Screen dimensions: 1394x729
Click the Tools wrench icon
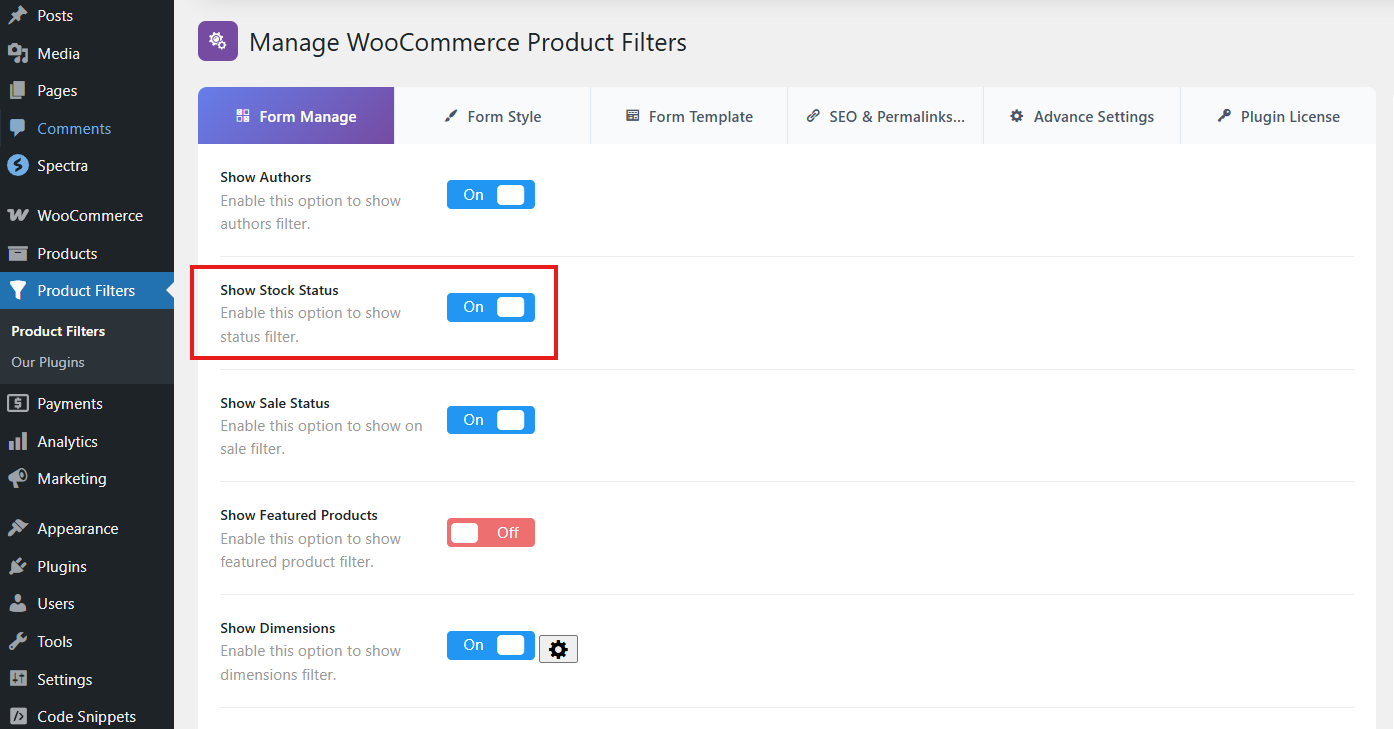(17, 642)
